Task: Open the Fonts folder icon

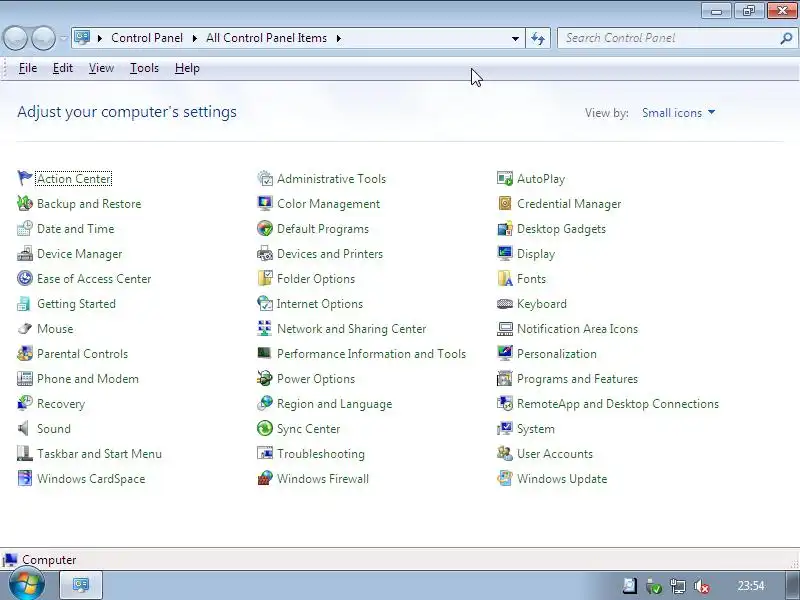Action: point(505,278)
